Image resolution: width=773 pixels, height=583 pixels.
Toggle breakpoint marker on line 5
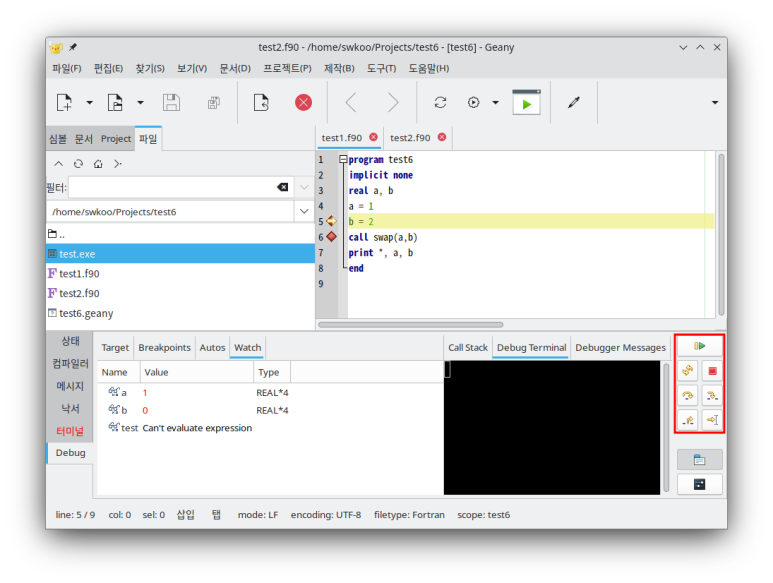point(332,221)
